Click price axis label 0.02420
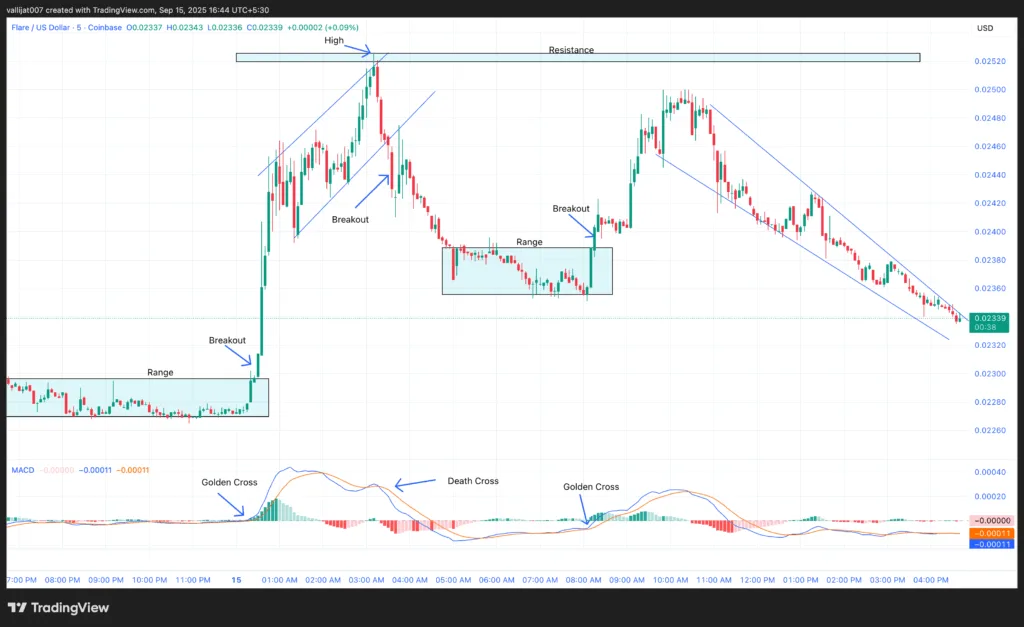 click(x=990, y=203)
